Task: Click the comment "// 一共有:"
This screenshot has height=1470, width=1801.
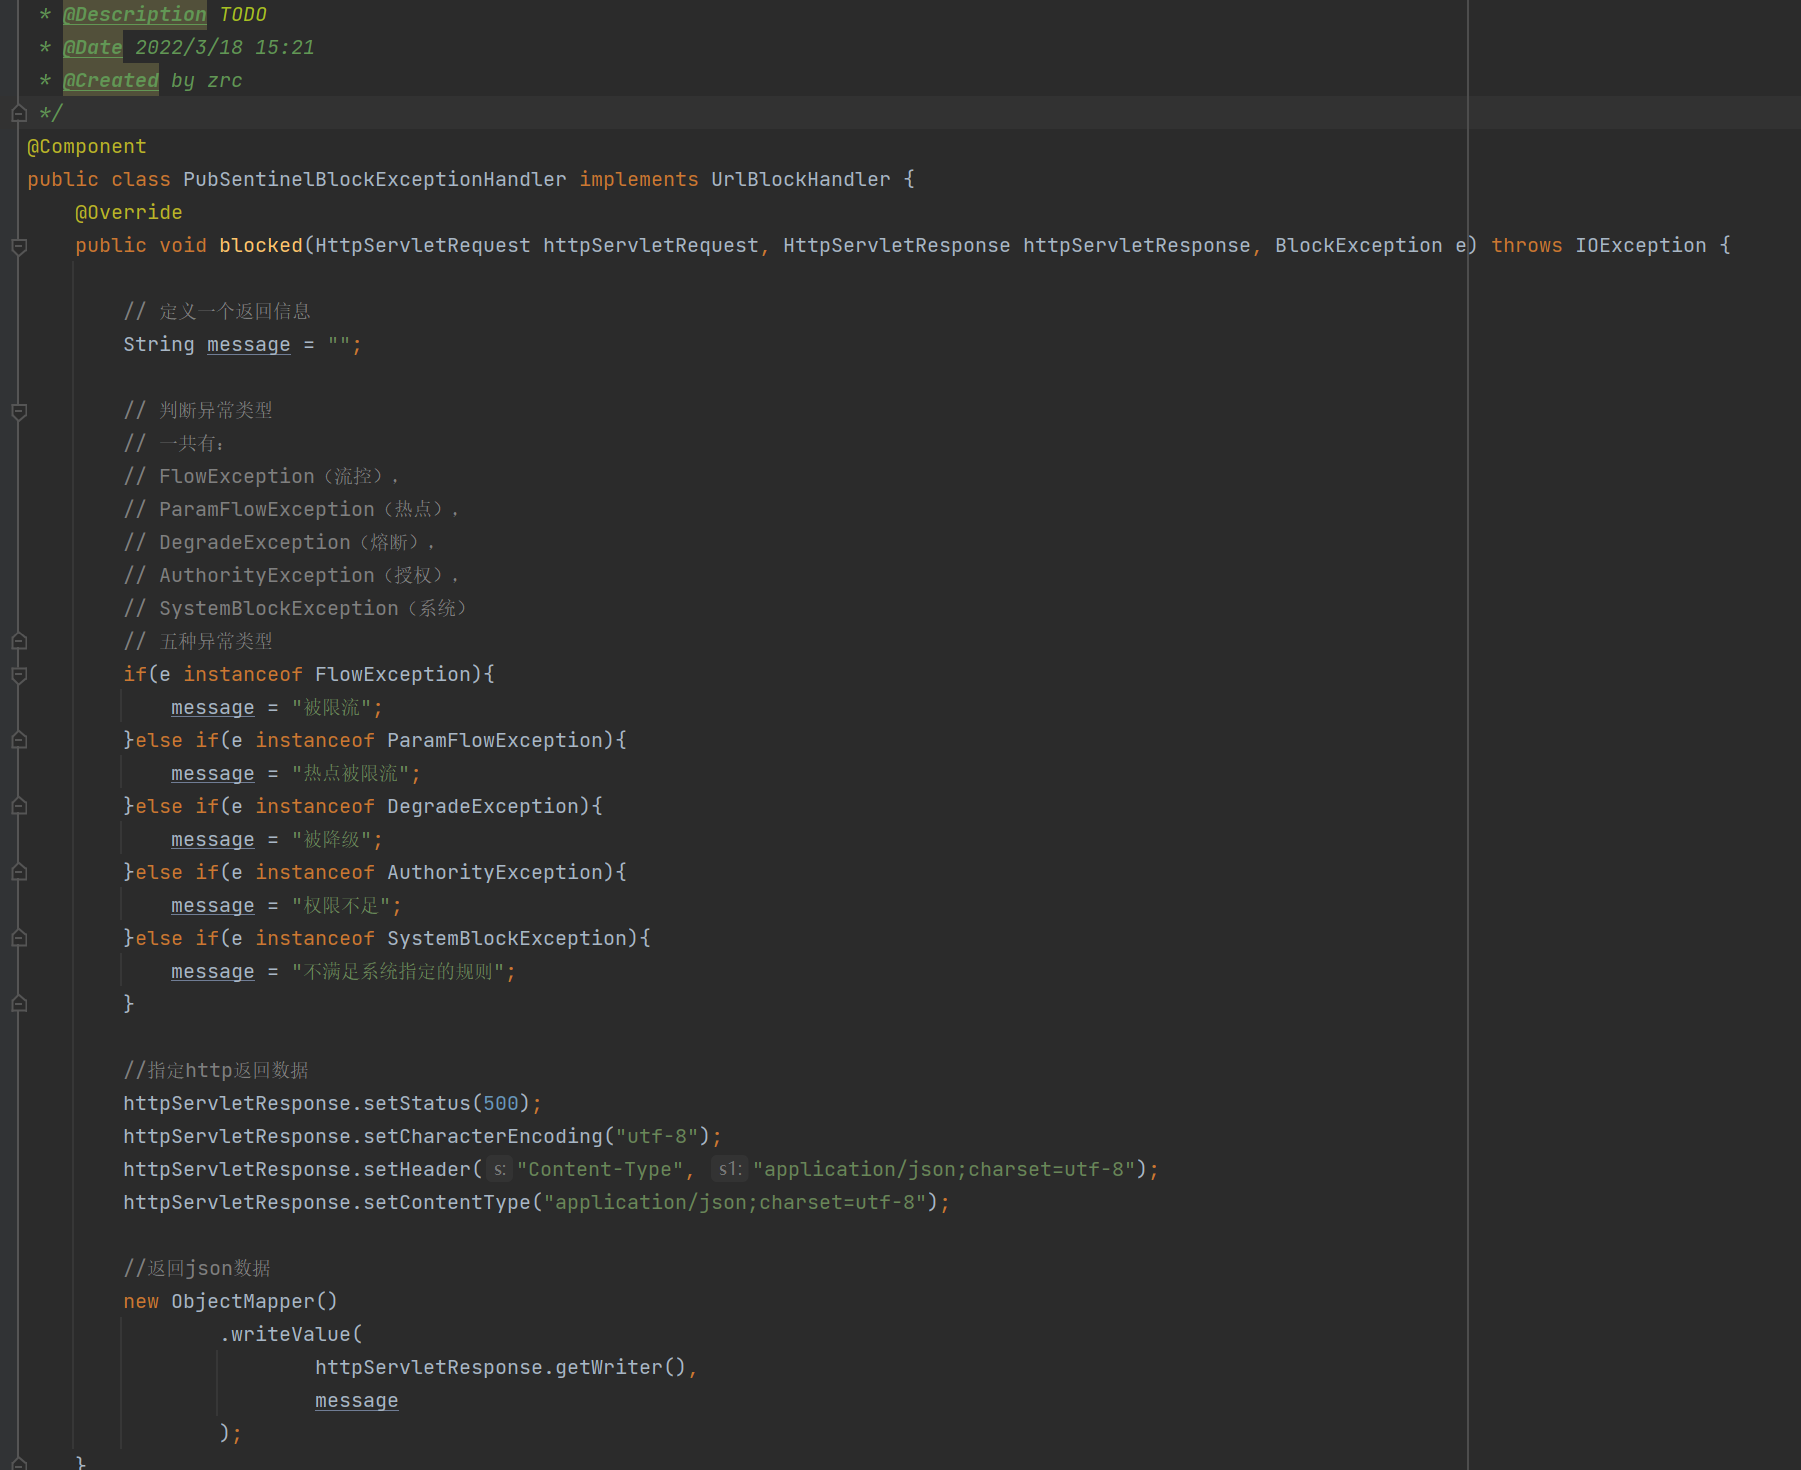Action: tap(174, 444)
